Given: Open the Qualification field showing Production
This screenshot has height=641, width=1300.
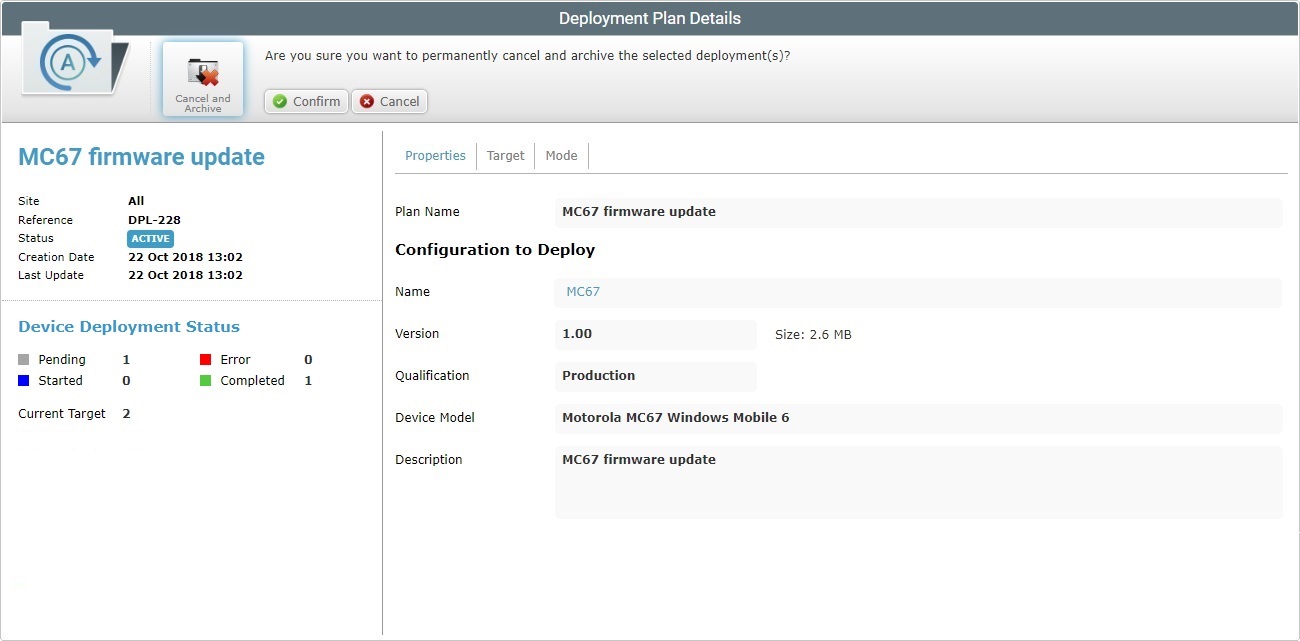Looking at the screenshot, I should [655, 375].
